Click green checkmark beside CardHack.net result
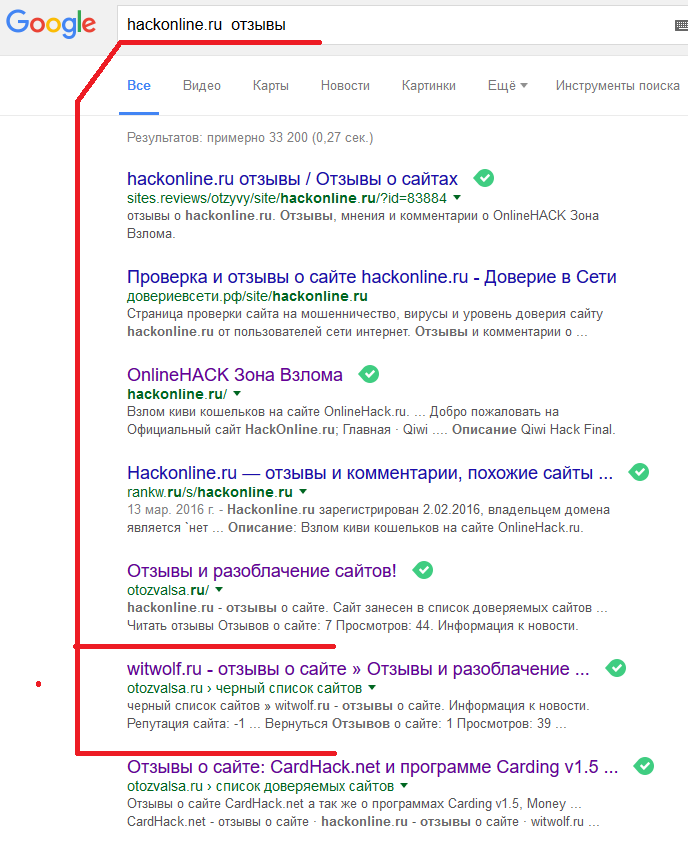Viewport: 688px width, 851px height. [644, 766]
